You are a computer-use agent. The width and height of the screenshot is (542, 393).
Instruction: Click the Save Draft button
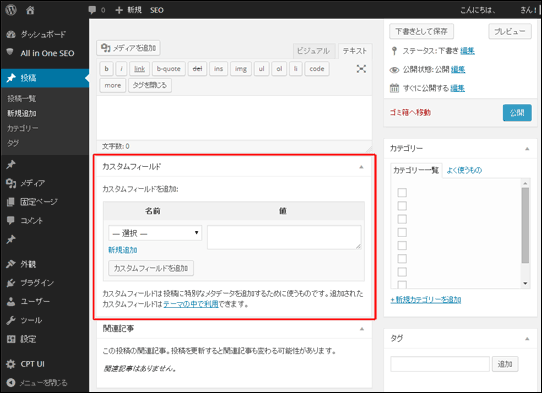click(421, 31)
